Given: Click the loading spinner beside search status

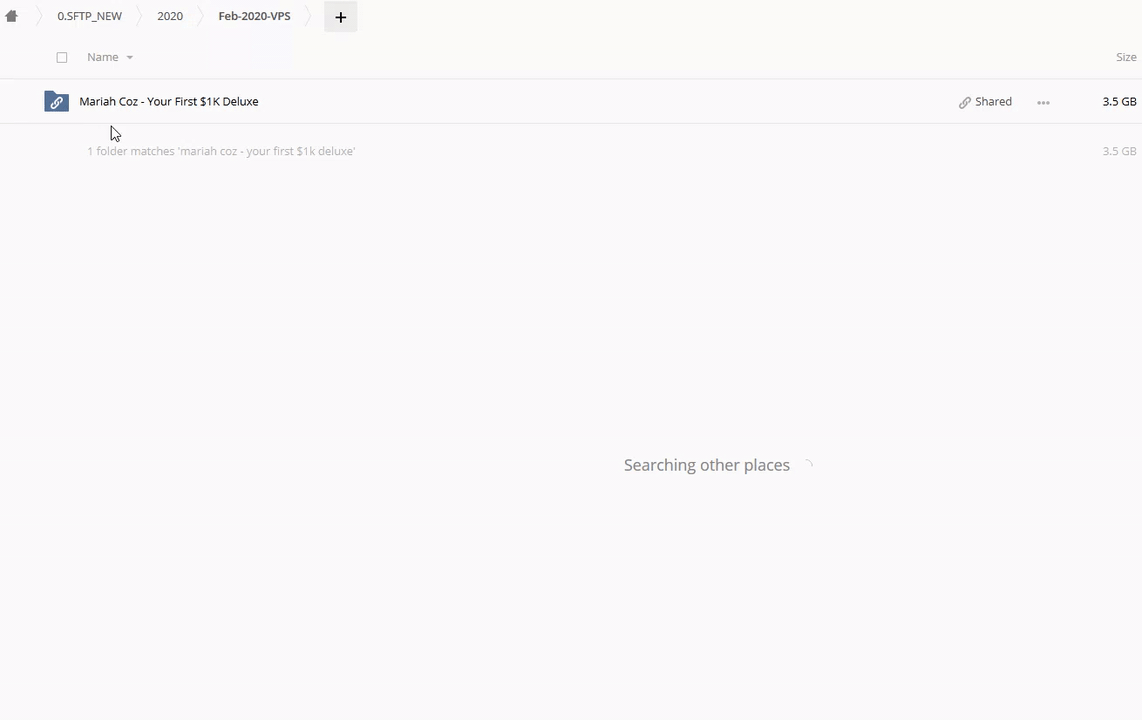Looking at the screenshot, I should [x=807, y=465].
